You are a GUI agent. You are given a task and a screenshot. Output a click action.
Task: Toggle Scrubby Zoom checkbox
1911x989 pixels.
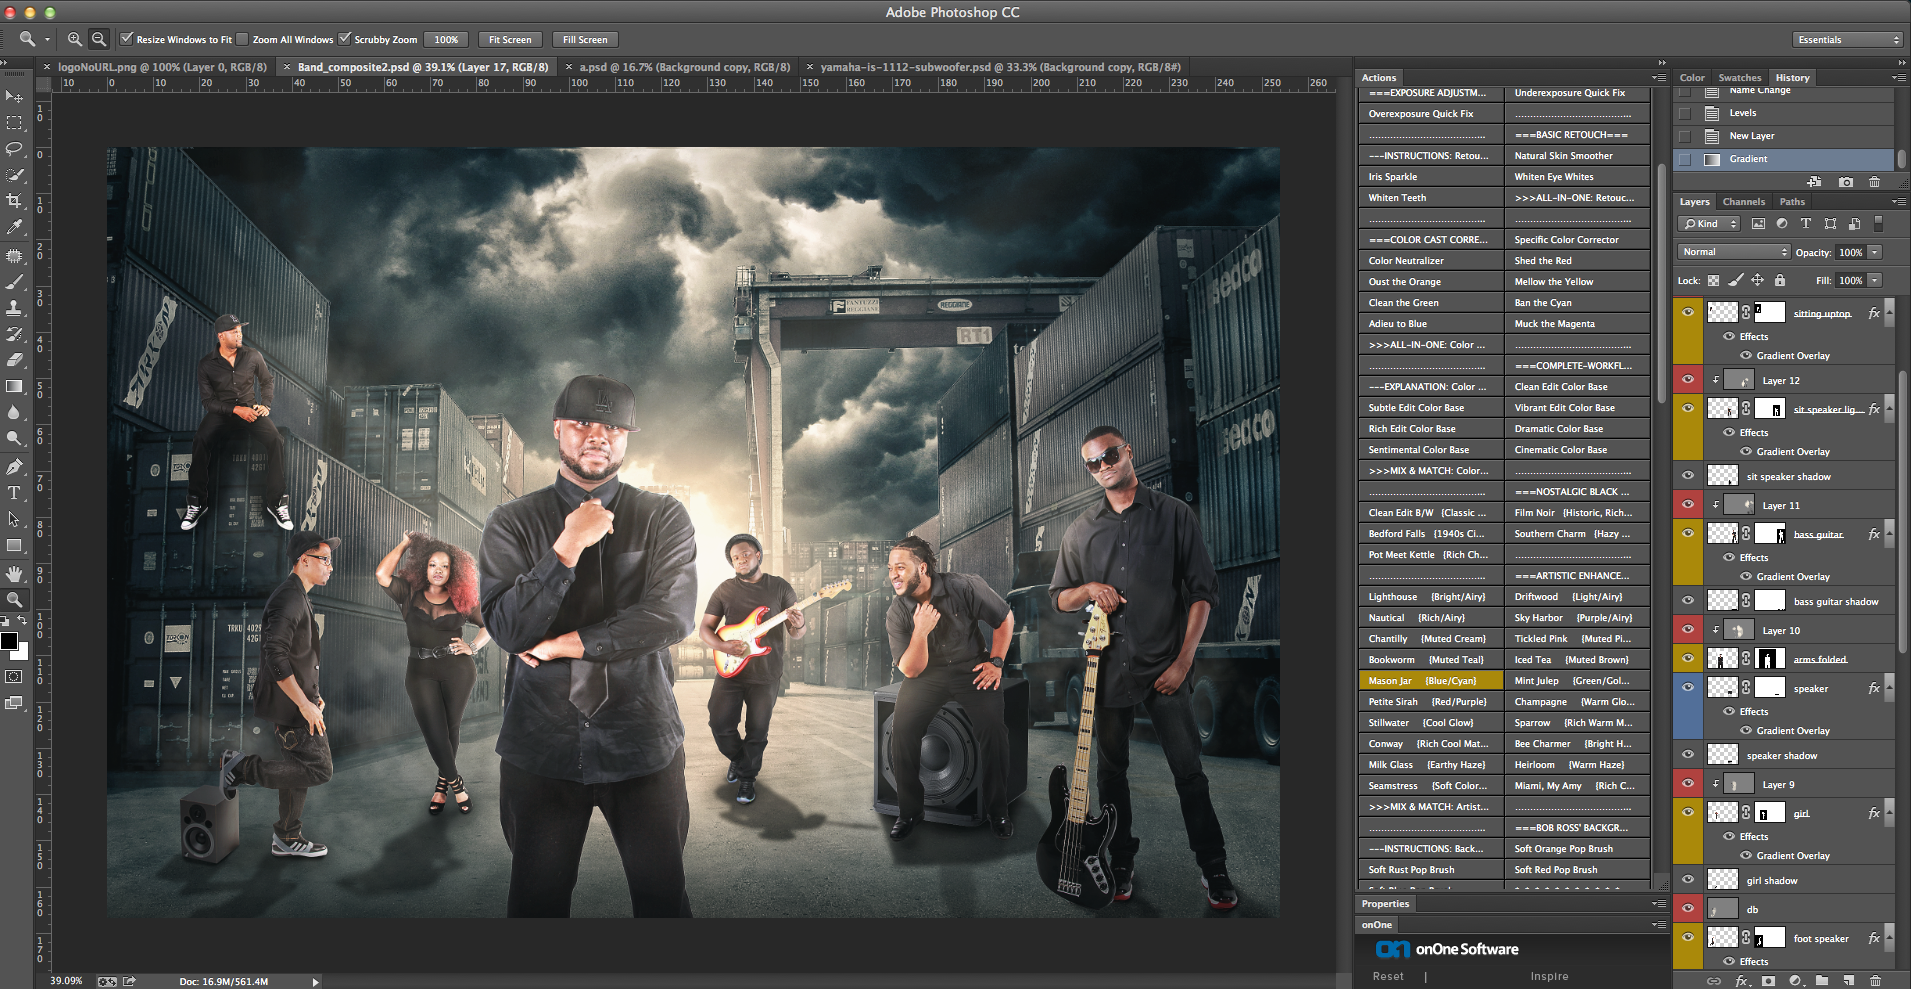tap(345, 39)
